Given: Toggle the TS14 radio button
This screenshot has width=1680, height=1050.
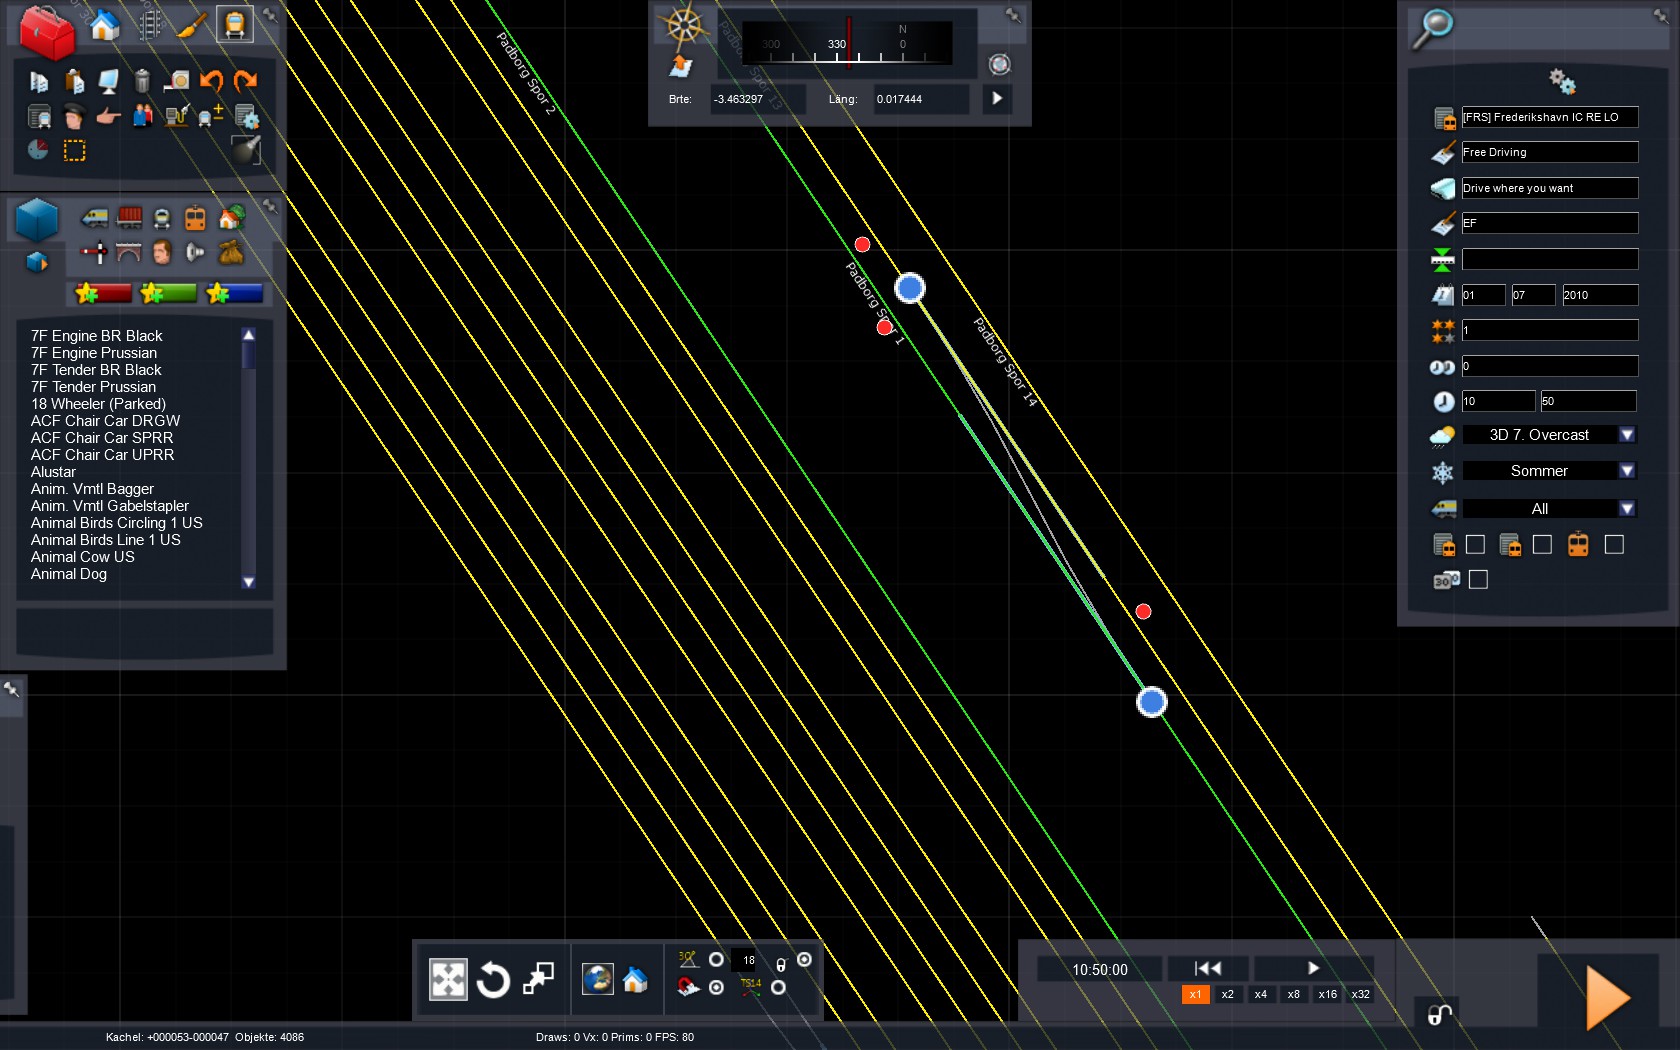Looking at the screenshot, I should coord(778,988).
